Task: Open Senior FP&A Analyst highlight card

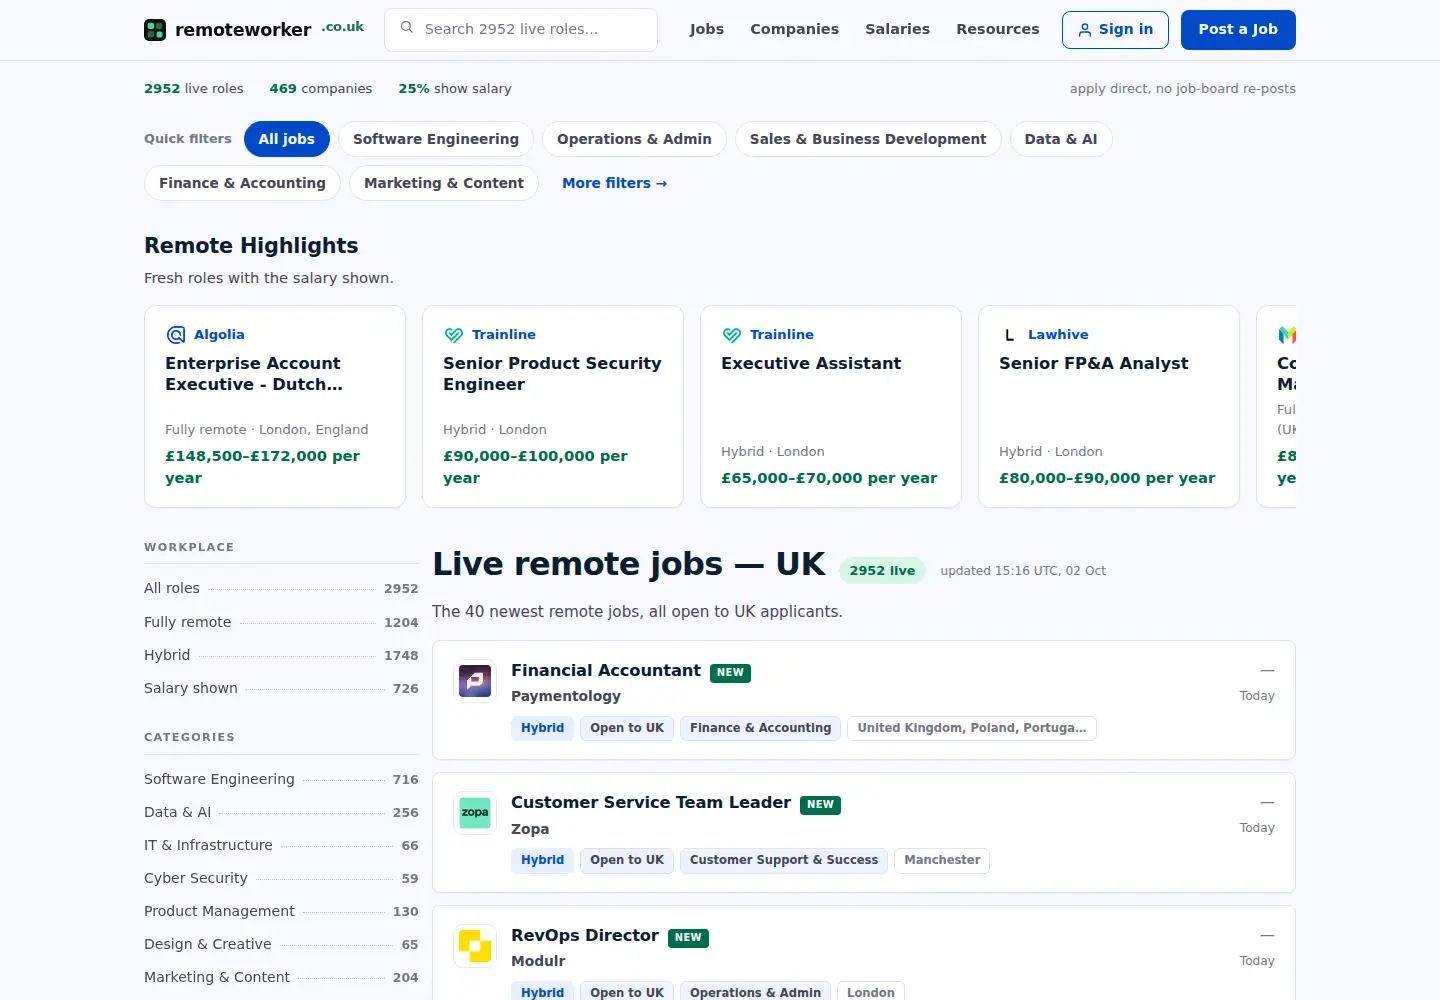Action: pyautogui.click(x=1109, y=407)
